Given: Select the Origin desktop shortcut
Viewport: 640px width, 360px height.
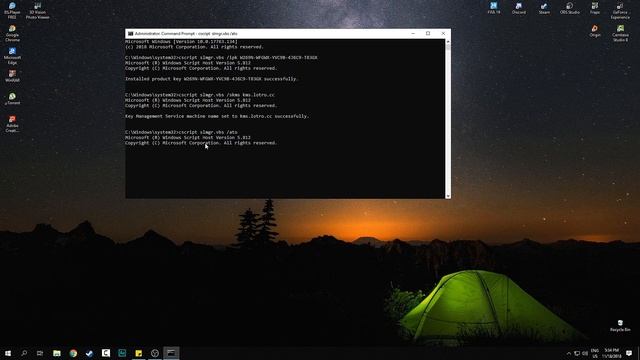Looking at the screenshot, I should (595, 31).
